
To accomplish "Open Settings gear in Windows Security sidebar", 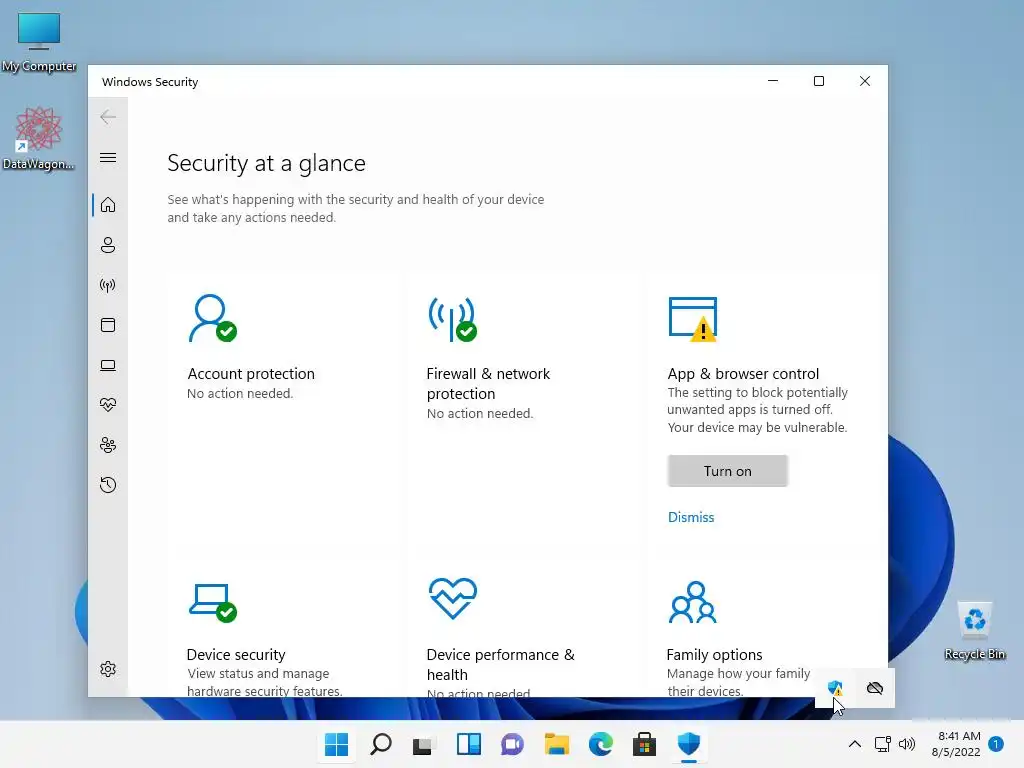I will 108,669.
